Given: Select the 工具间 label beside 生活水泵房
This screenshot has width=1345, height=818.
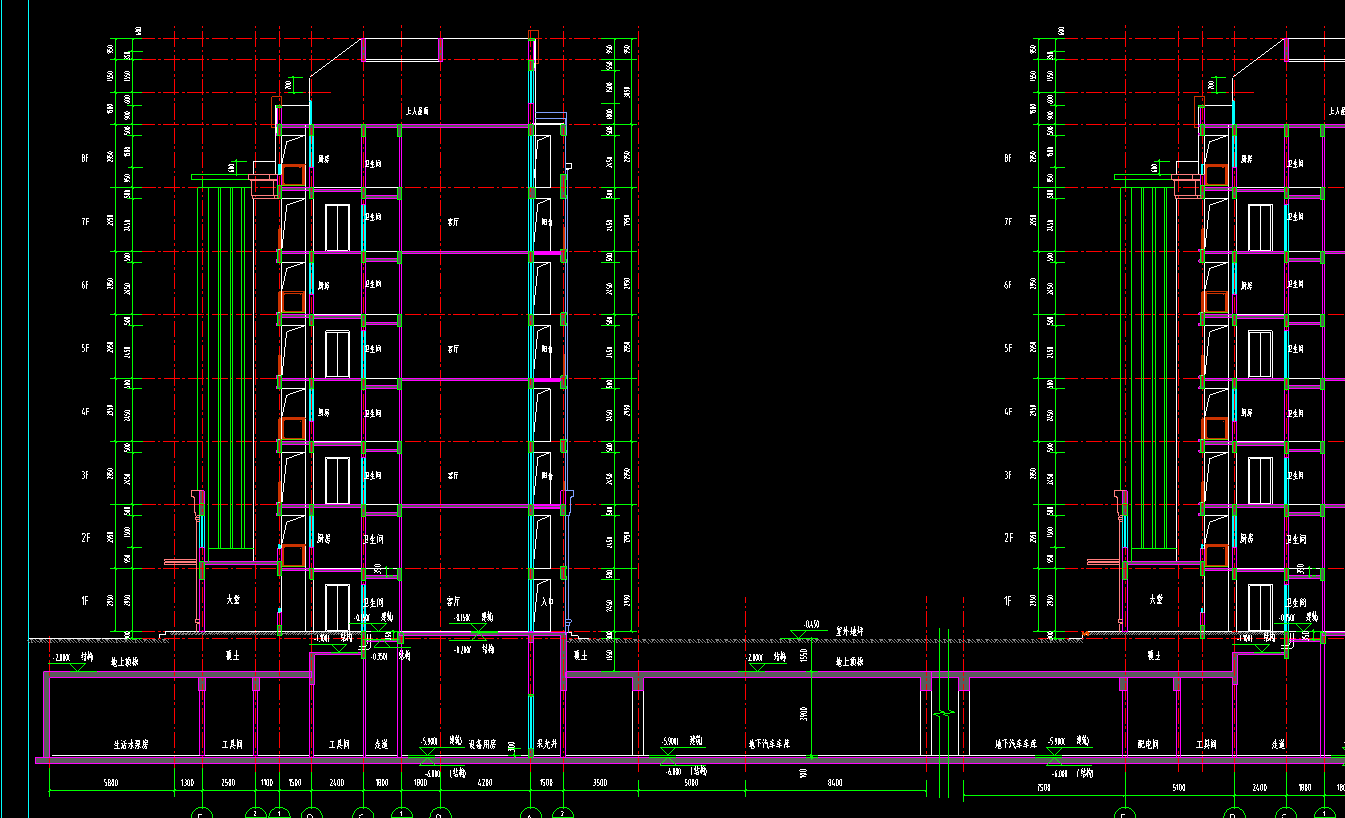Looking at the screenshot, I should click(x=231, y=745).
